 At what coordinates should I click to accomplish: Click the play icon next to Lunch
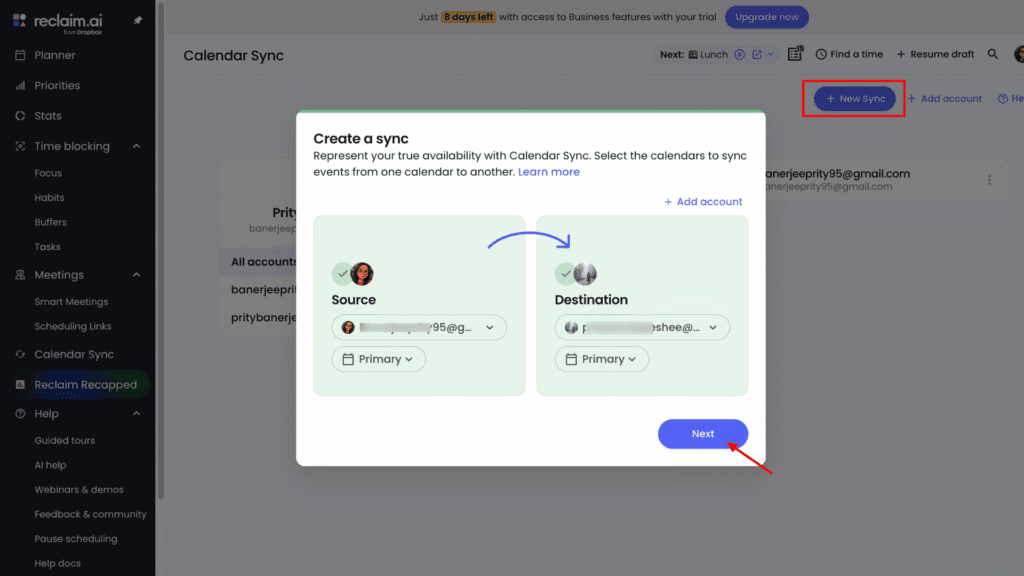pos(738,55)
